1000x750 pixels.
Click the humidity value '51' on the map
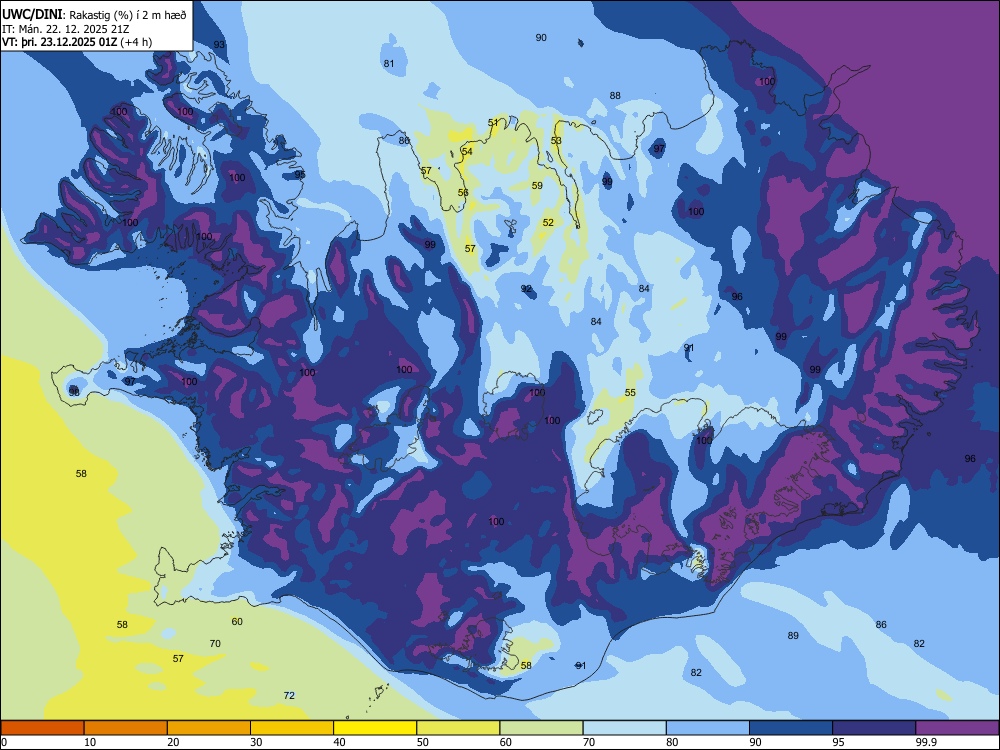click(493, 122)
